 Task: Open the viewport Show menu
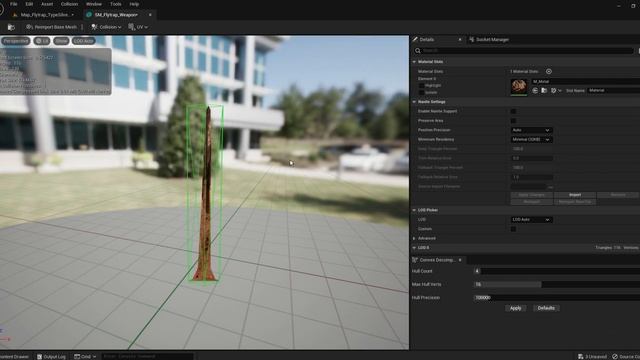coord(61,41)
